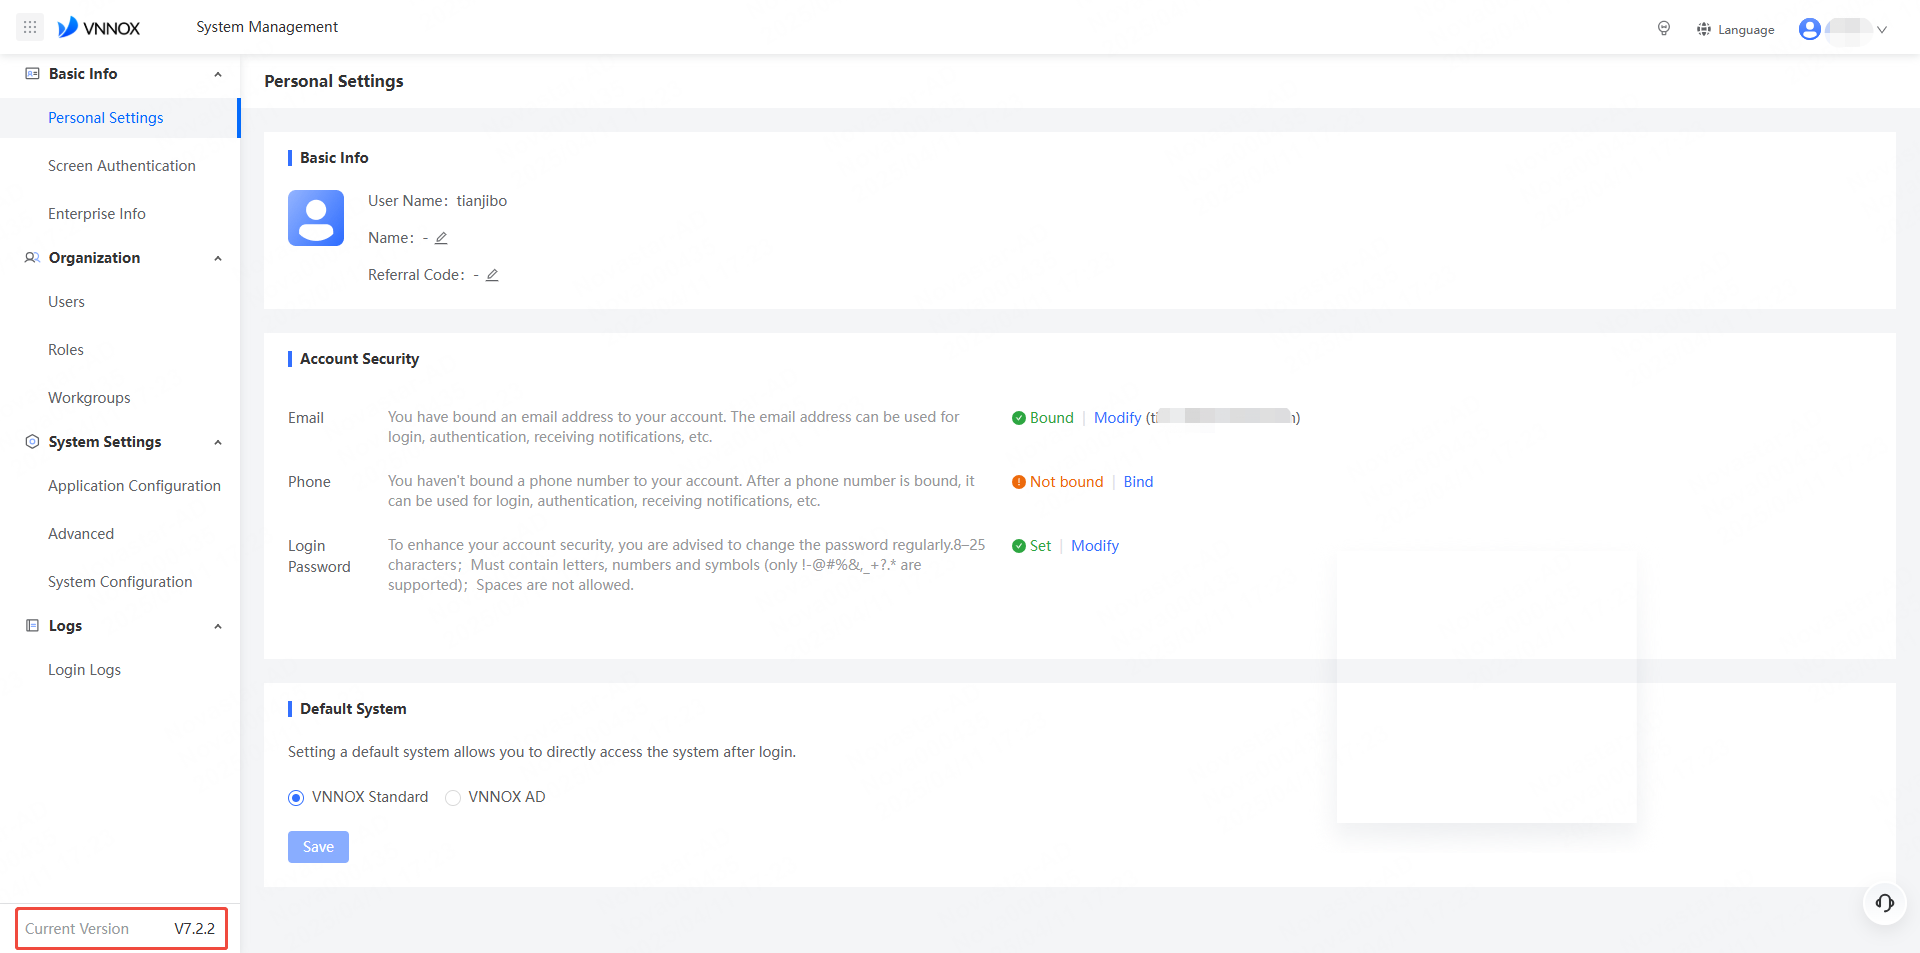Screen dimensions: 1920x953
Task: Click Bind link for Phone
Action: tap(1138, 482)
